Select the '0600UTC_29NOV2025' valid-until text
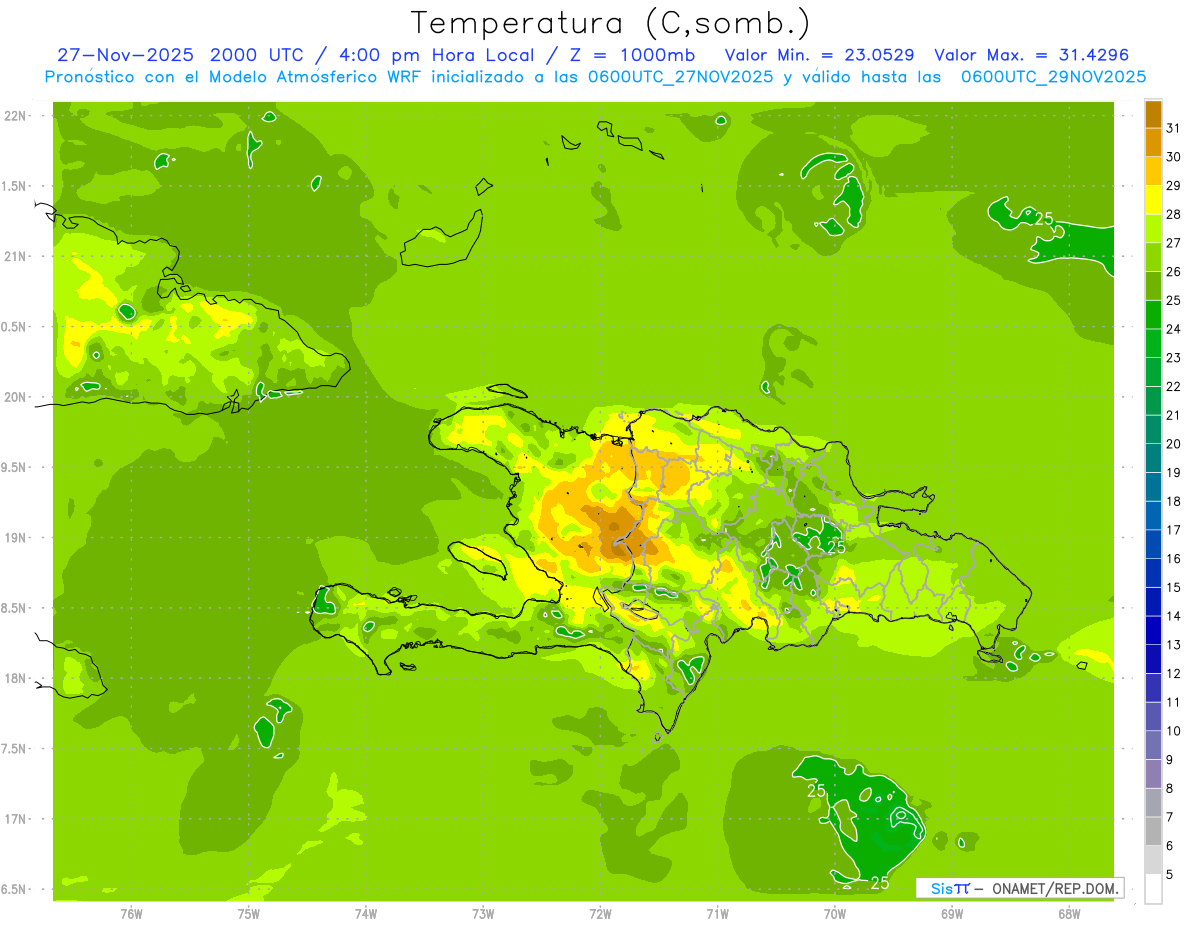This screenshot has width=1200, height=927. (x=1053, y=77)
